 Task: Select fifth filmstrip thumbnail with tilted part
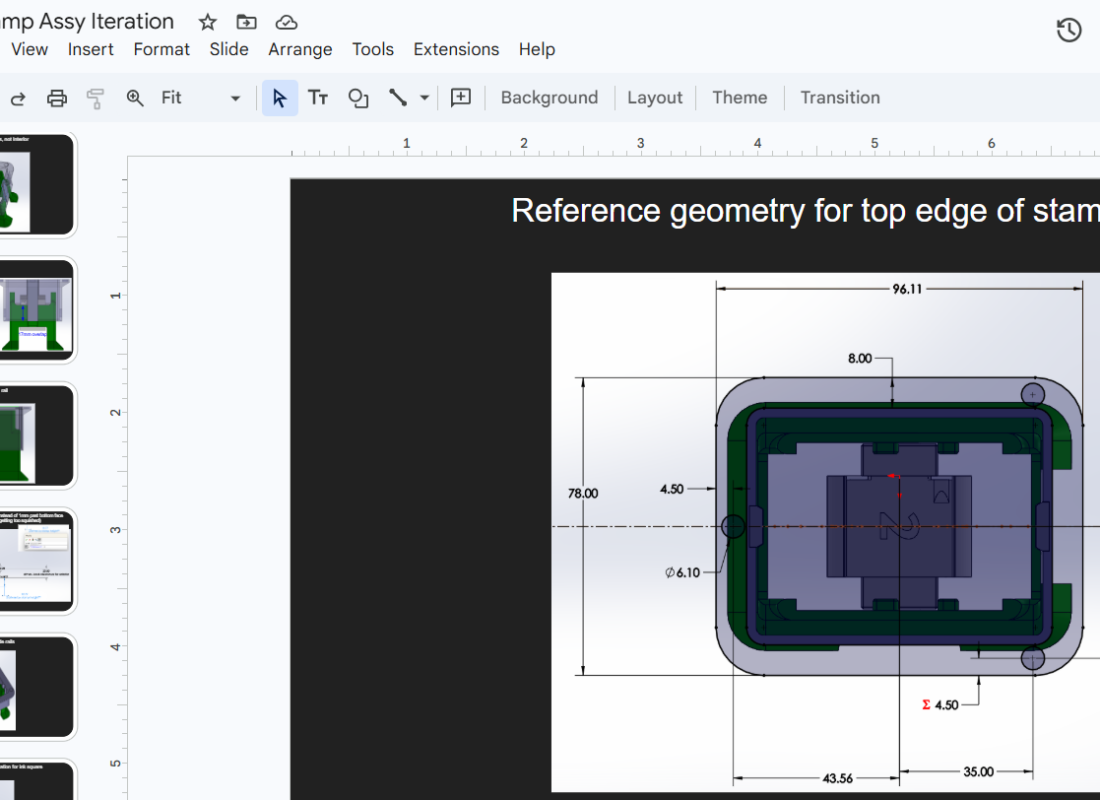point(36,686)
